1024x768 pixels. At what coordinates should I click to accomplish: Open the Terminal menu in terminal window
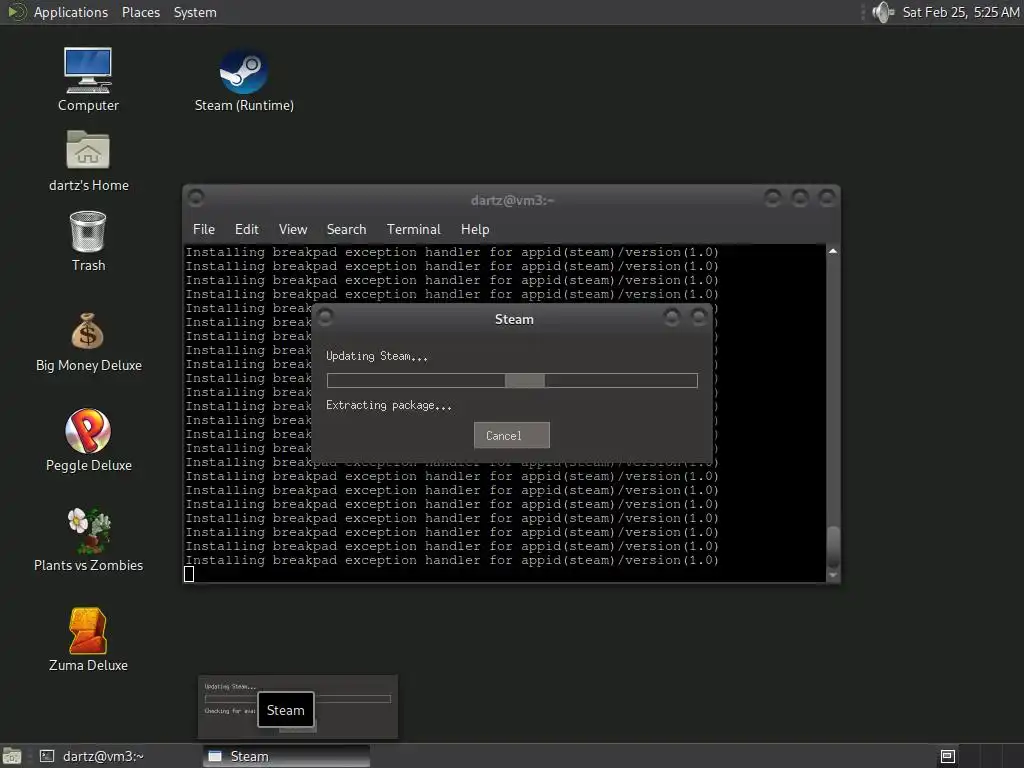coord(413,229)
